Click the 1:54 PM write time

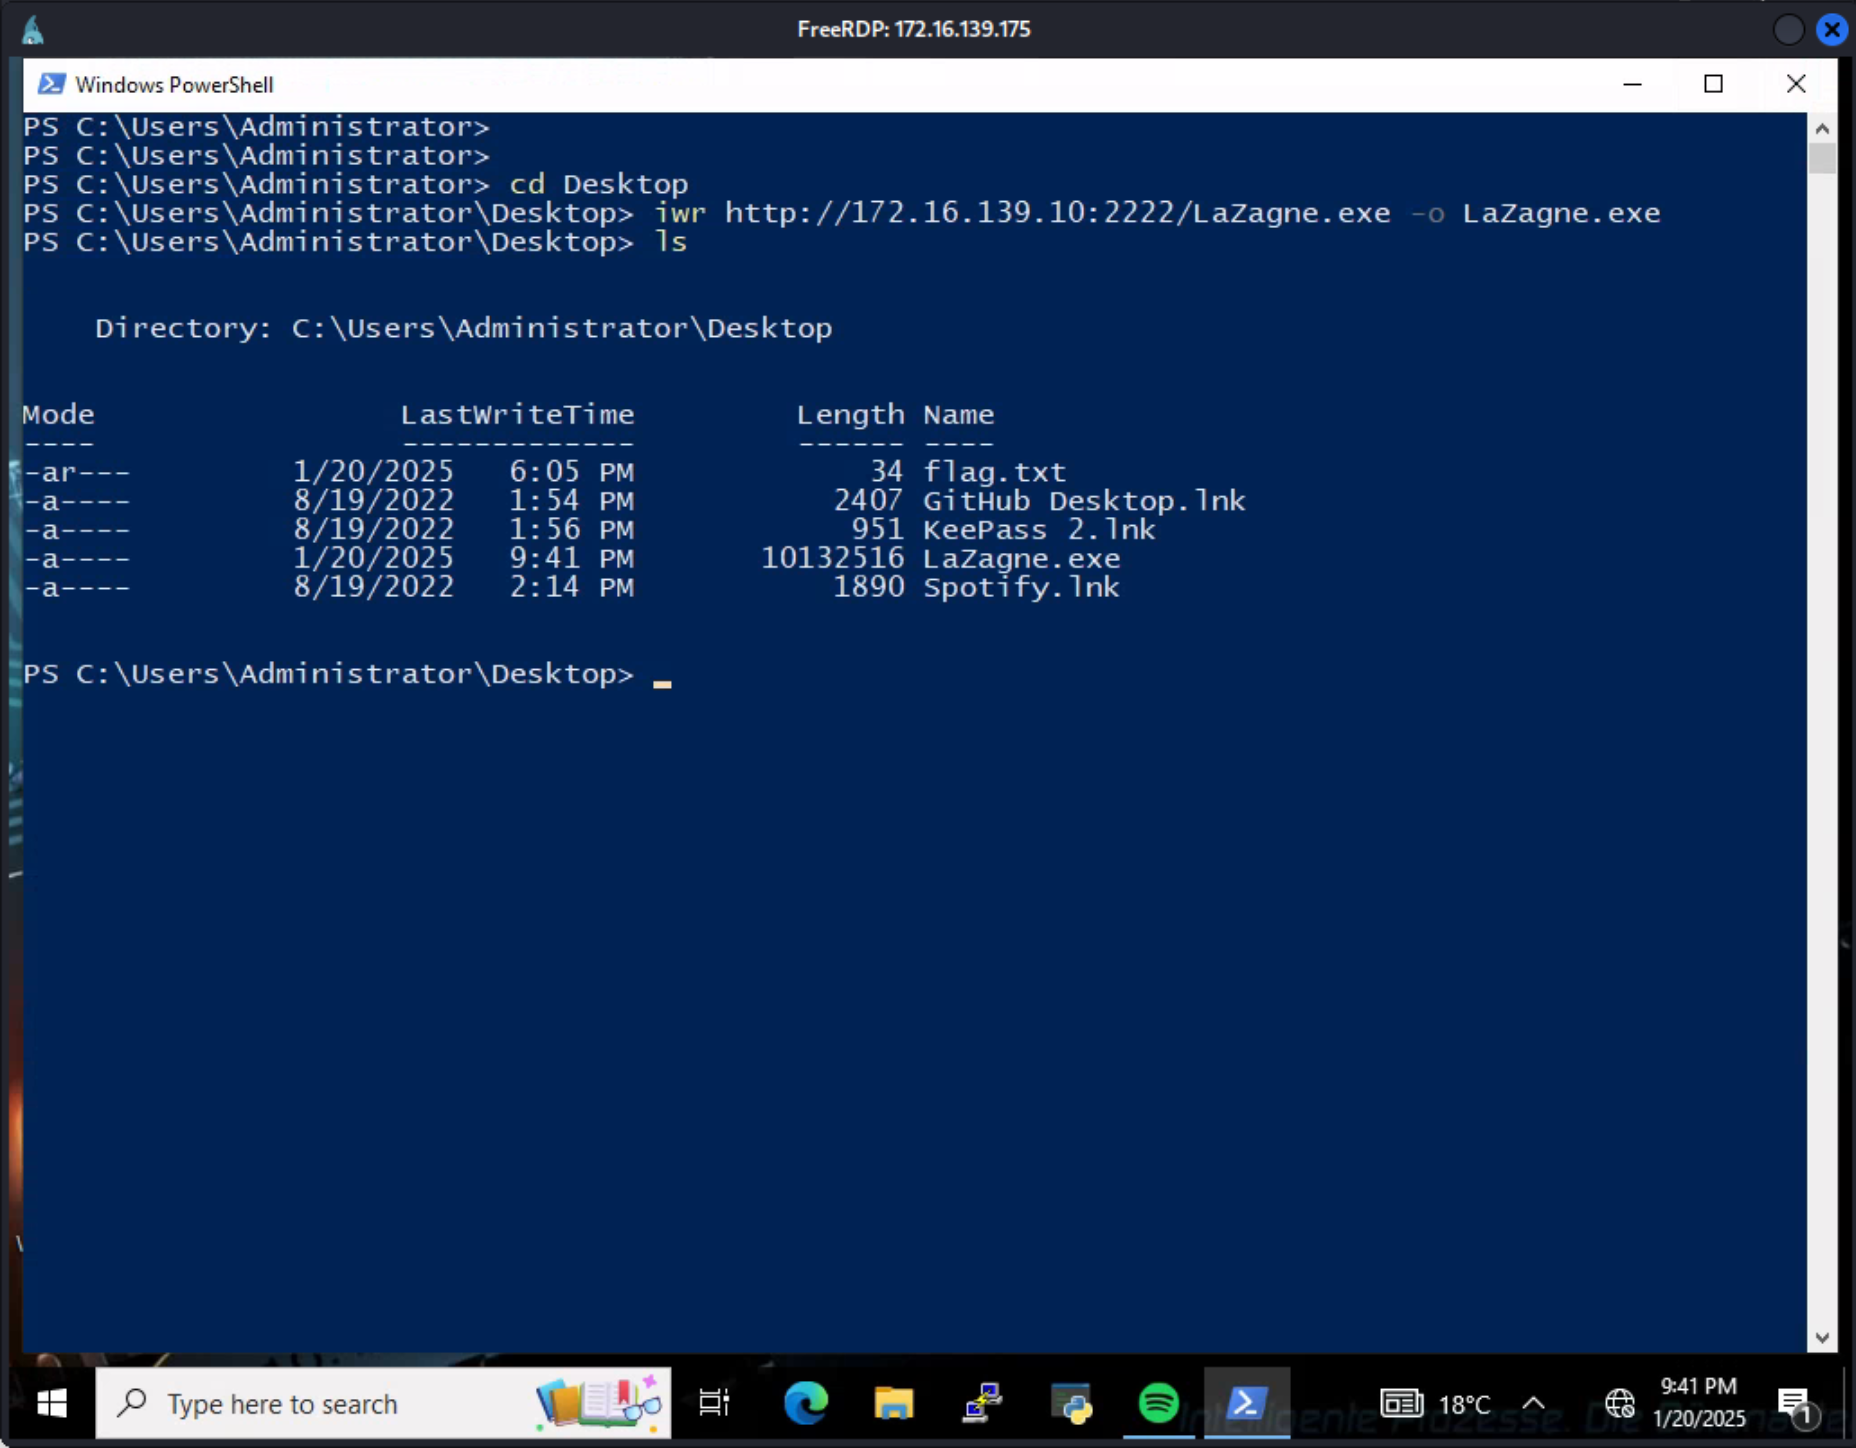pyautogui.click(x=571, y=501)
